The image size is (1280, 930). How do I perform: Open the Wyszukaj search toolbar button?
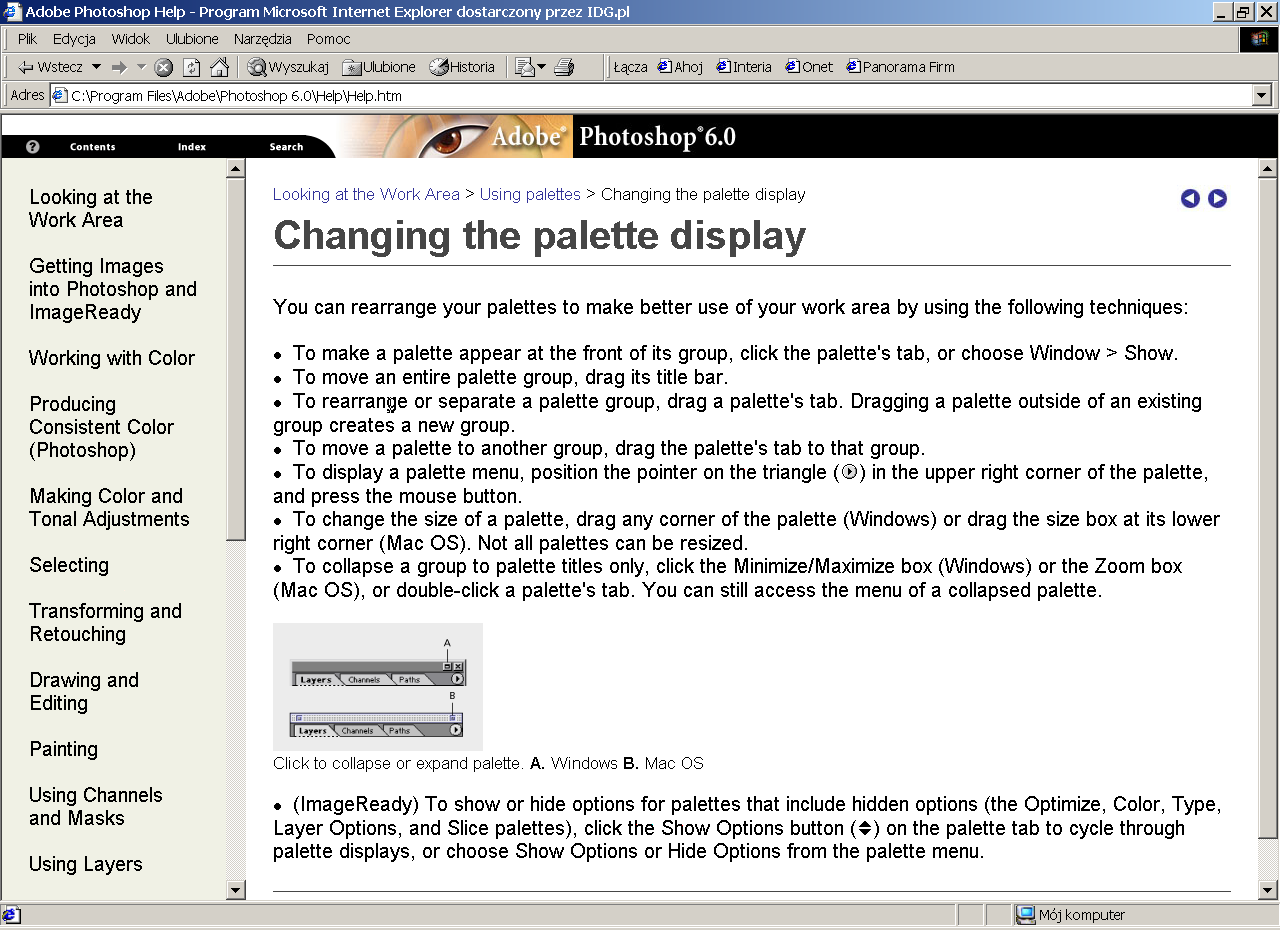(289, 67)
